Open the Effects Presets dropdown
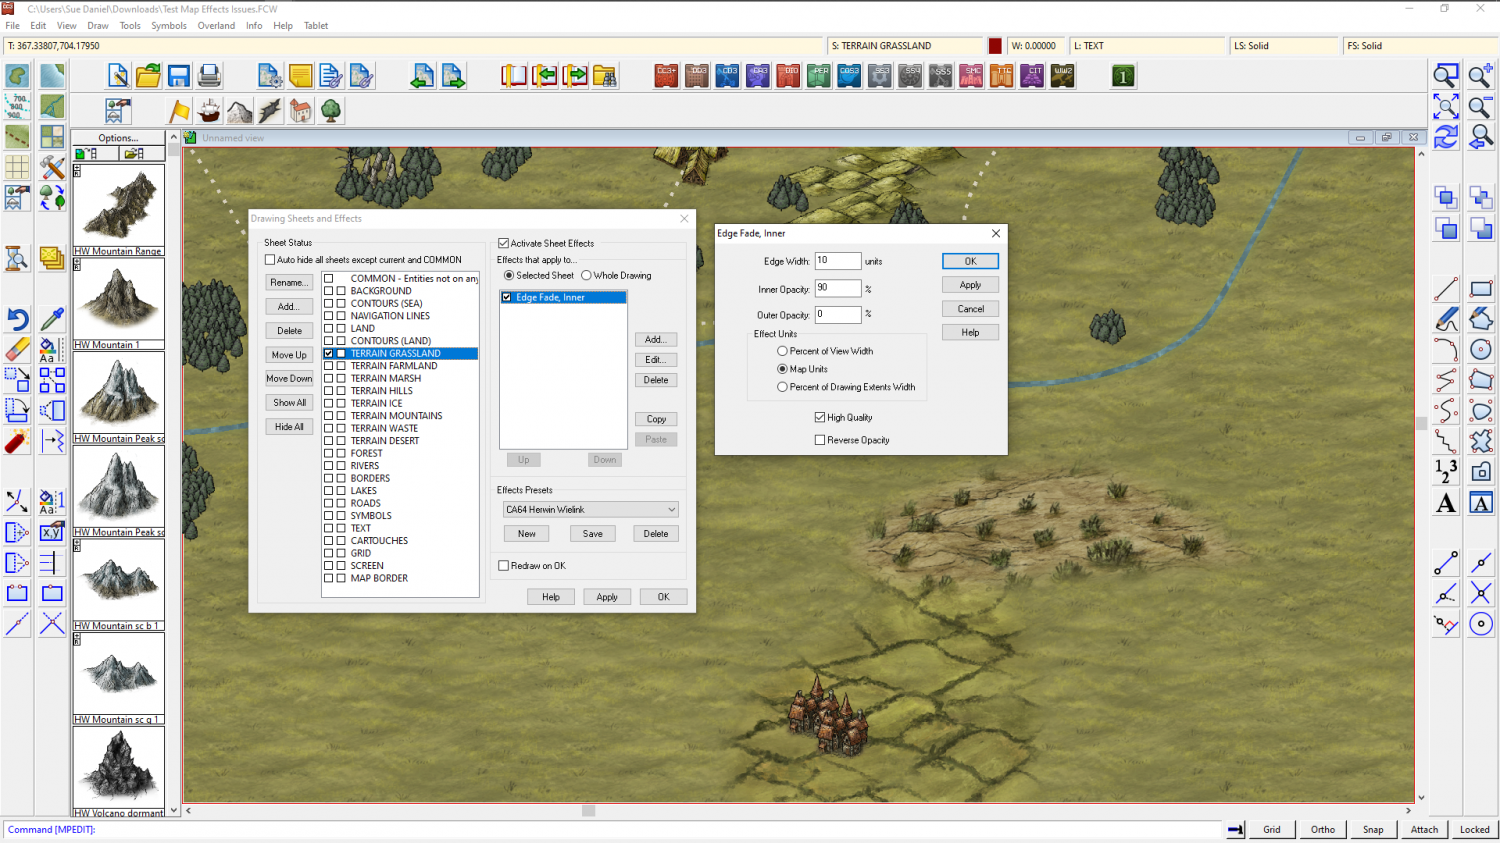This screenshot has height=843, width=1500. [590, 510]
